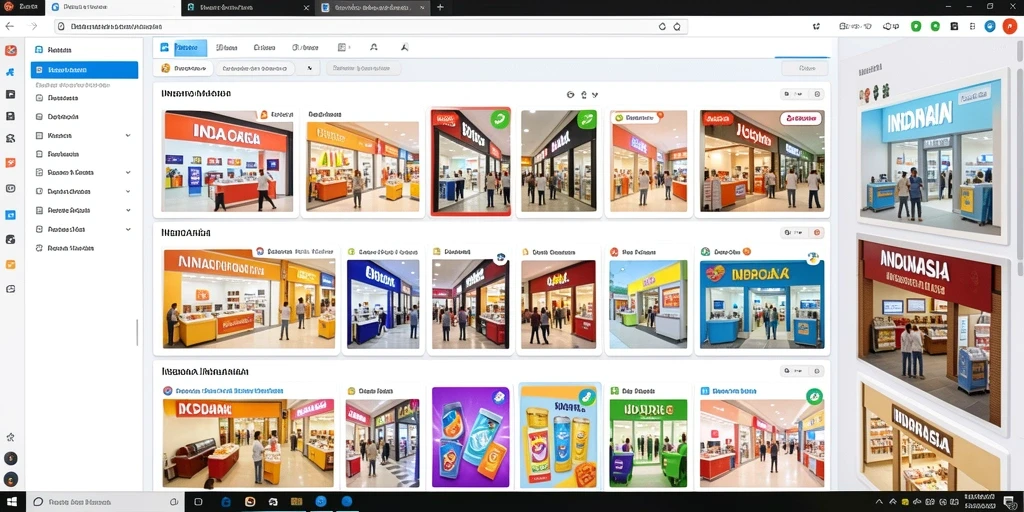Screen dimensions: 1024x512
Task: Click the Task View icon on the taskbar
Action: [199, 502]
